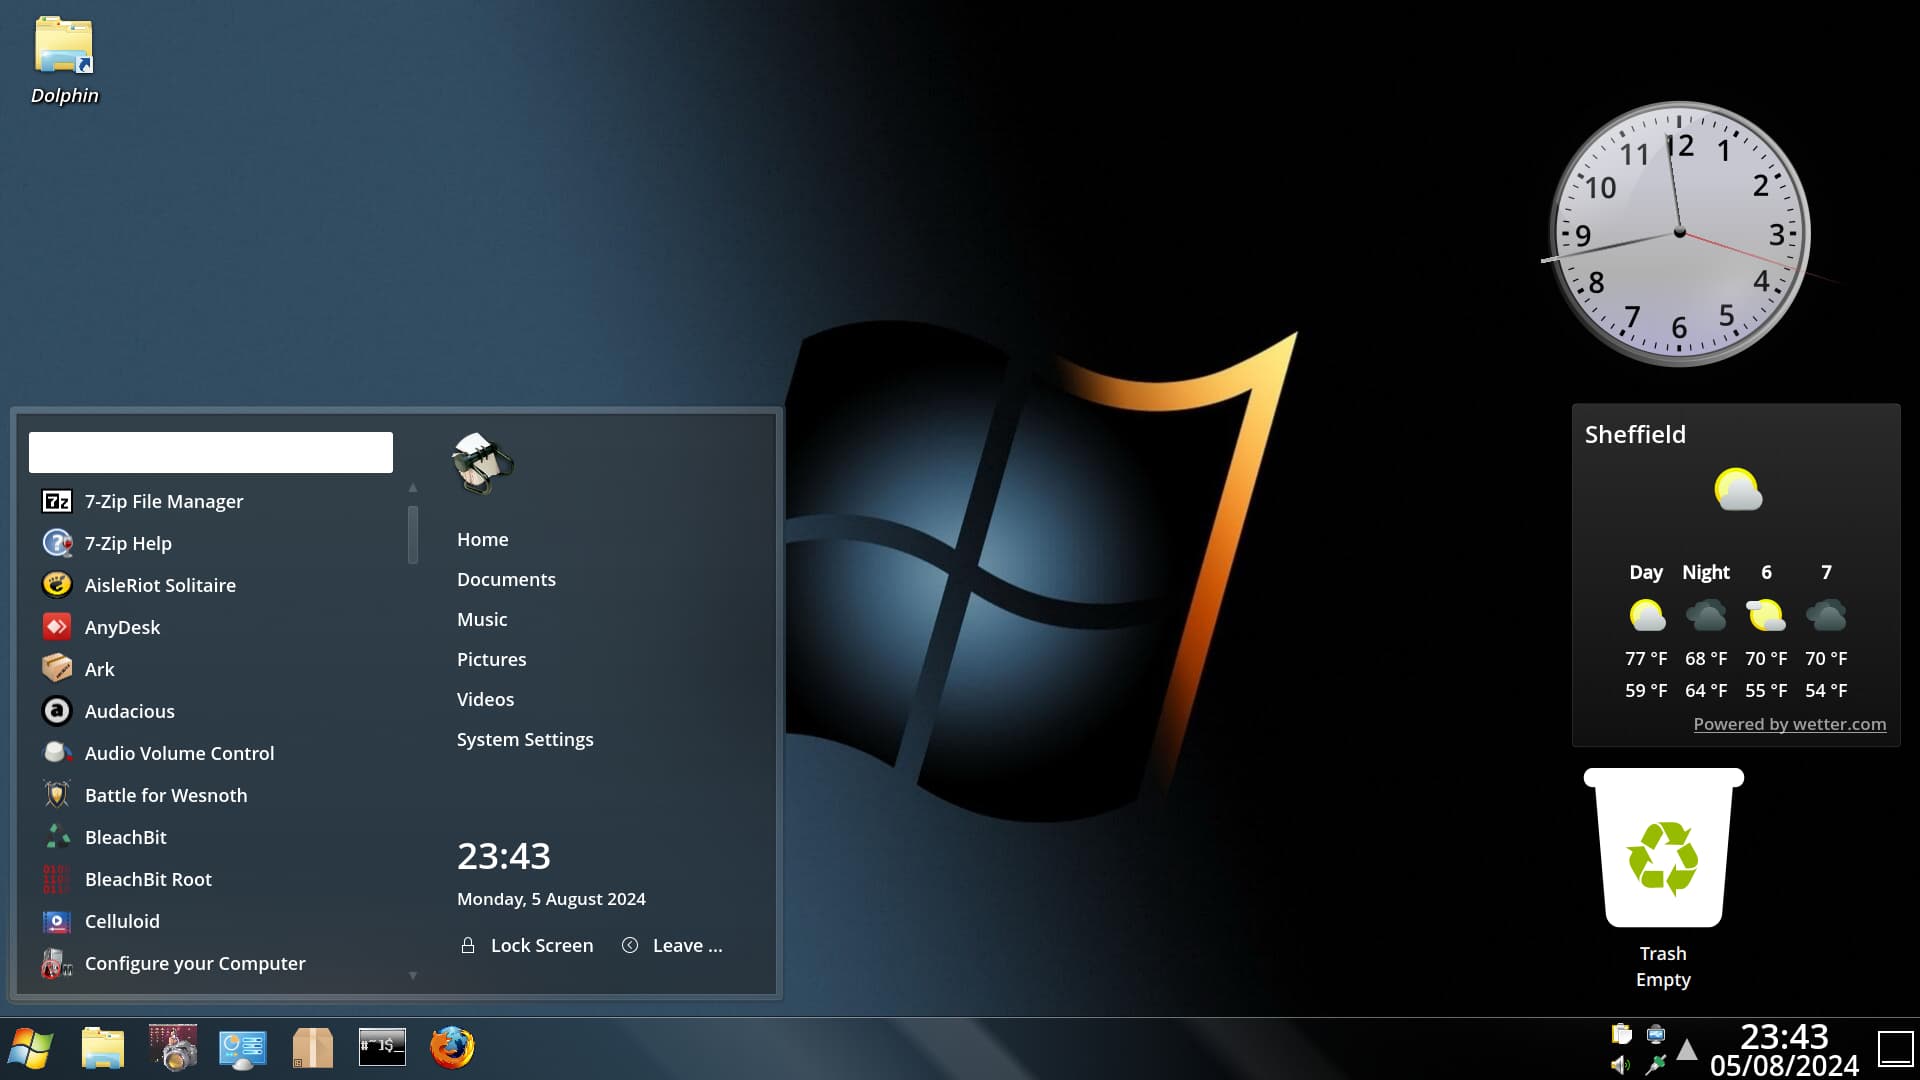
Task: Open the package box icon in taskbar
Action: (x=312, y=1048)
